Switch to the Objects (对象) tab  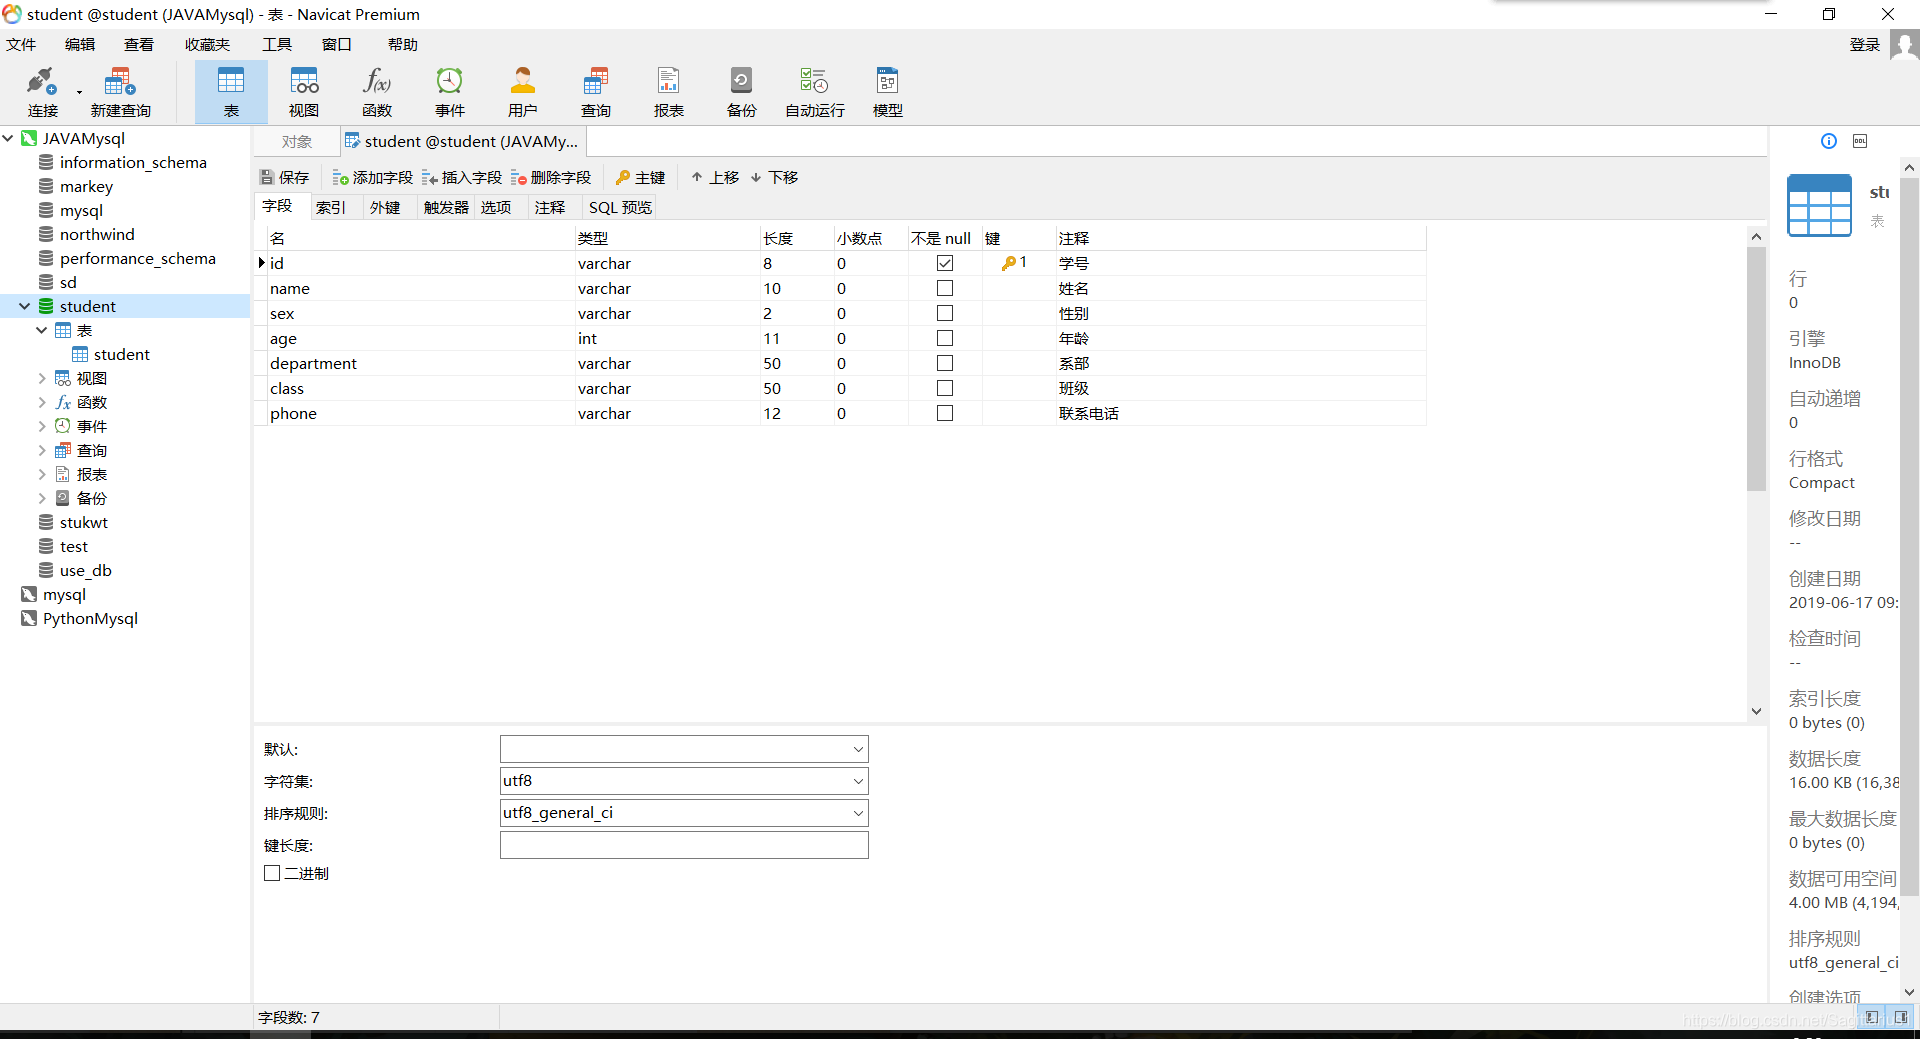pyautogui.click(x=297, y=142)
